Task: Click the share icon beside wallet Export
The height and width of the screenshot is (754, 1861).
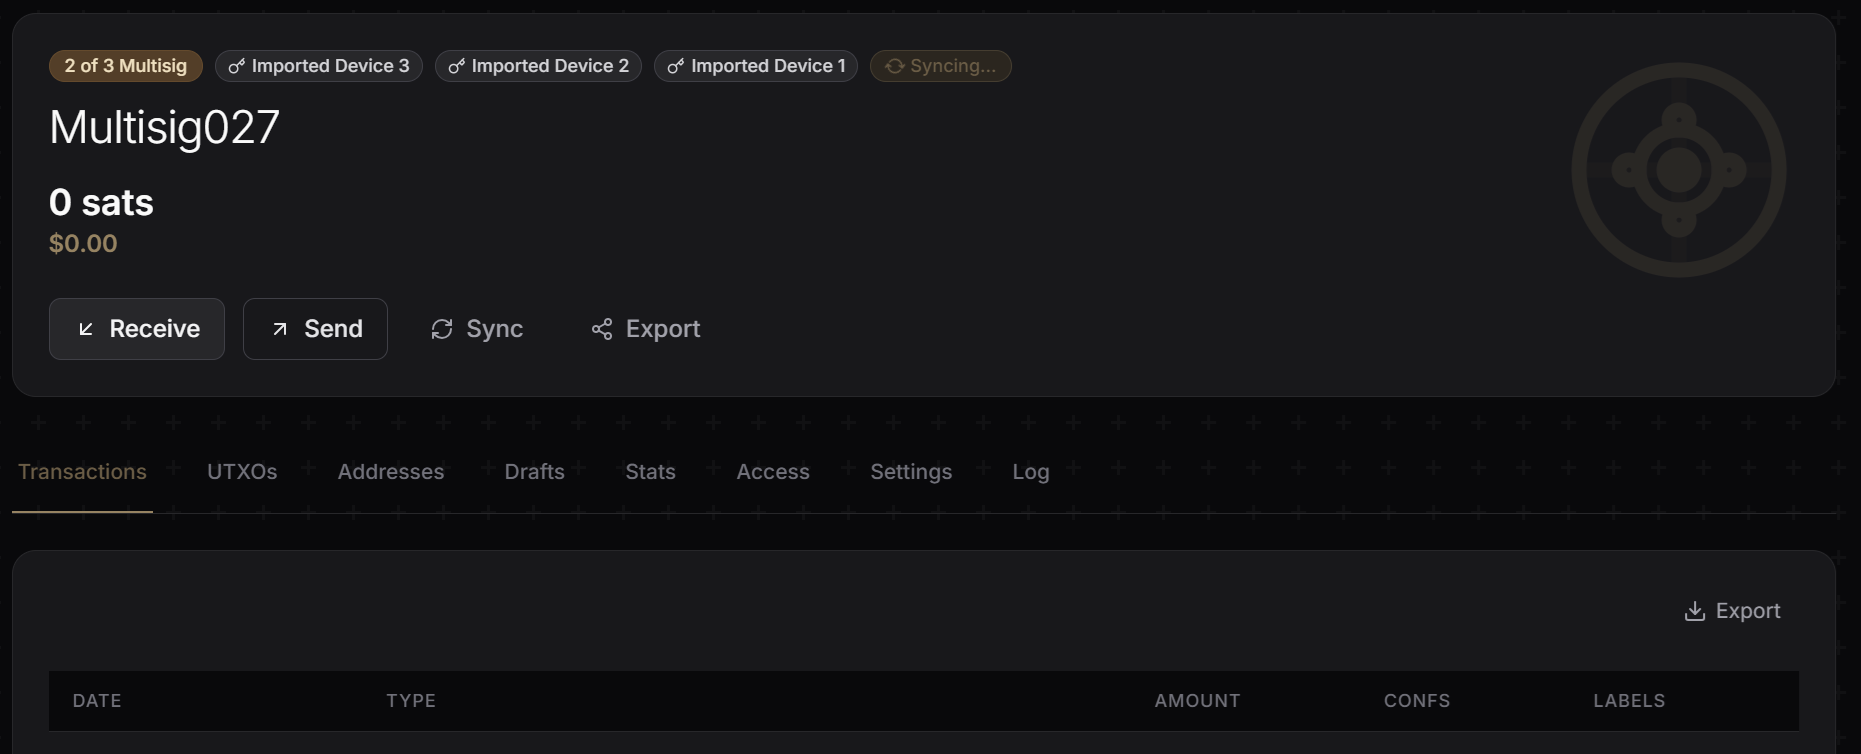Action: click(x=601, y=329)
